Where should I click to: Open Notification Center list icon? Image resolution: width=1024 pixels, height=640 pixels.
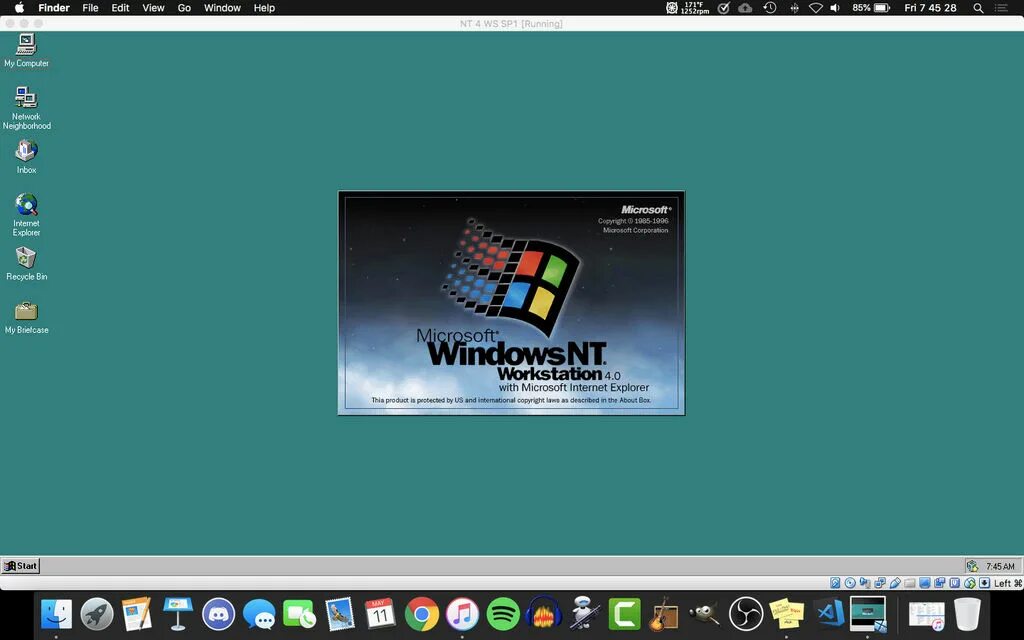coord(1001,8)
